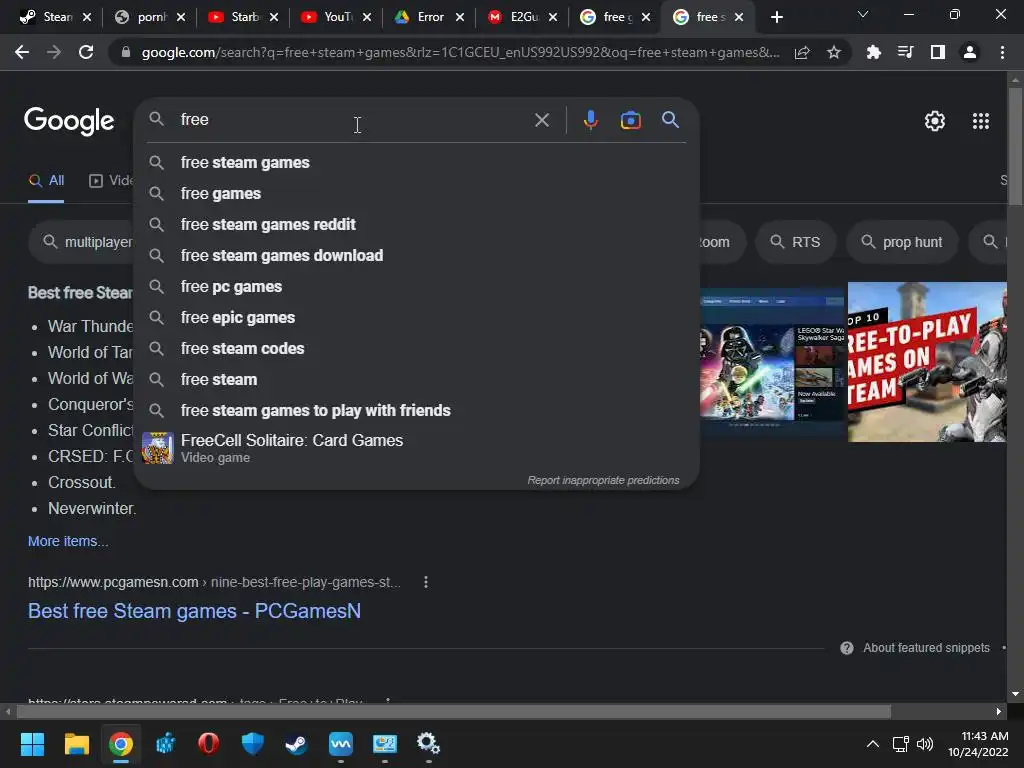Screen dimensions: 1024x768
Task: Click in the Google search text field
Action: tap(353, 120)
